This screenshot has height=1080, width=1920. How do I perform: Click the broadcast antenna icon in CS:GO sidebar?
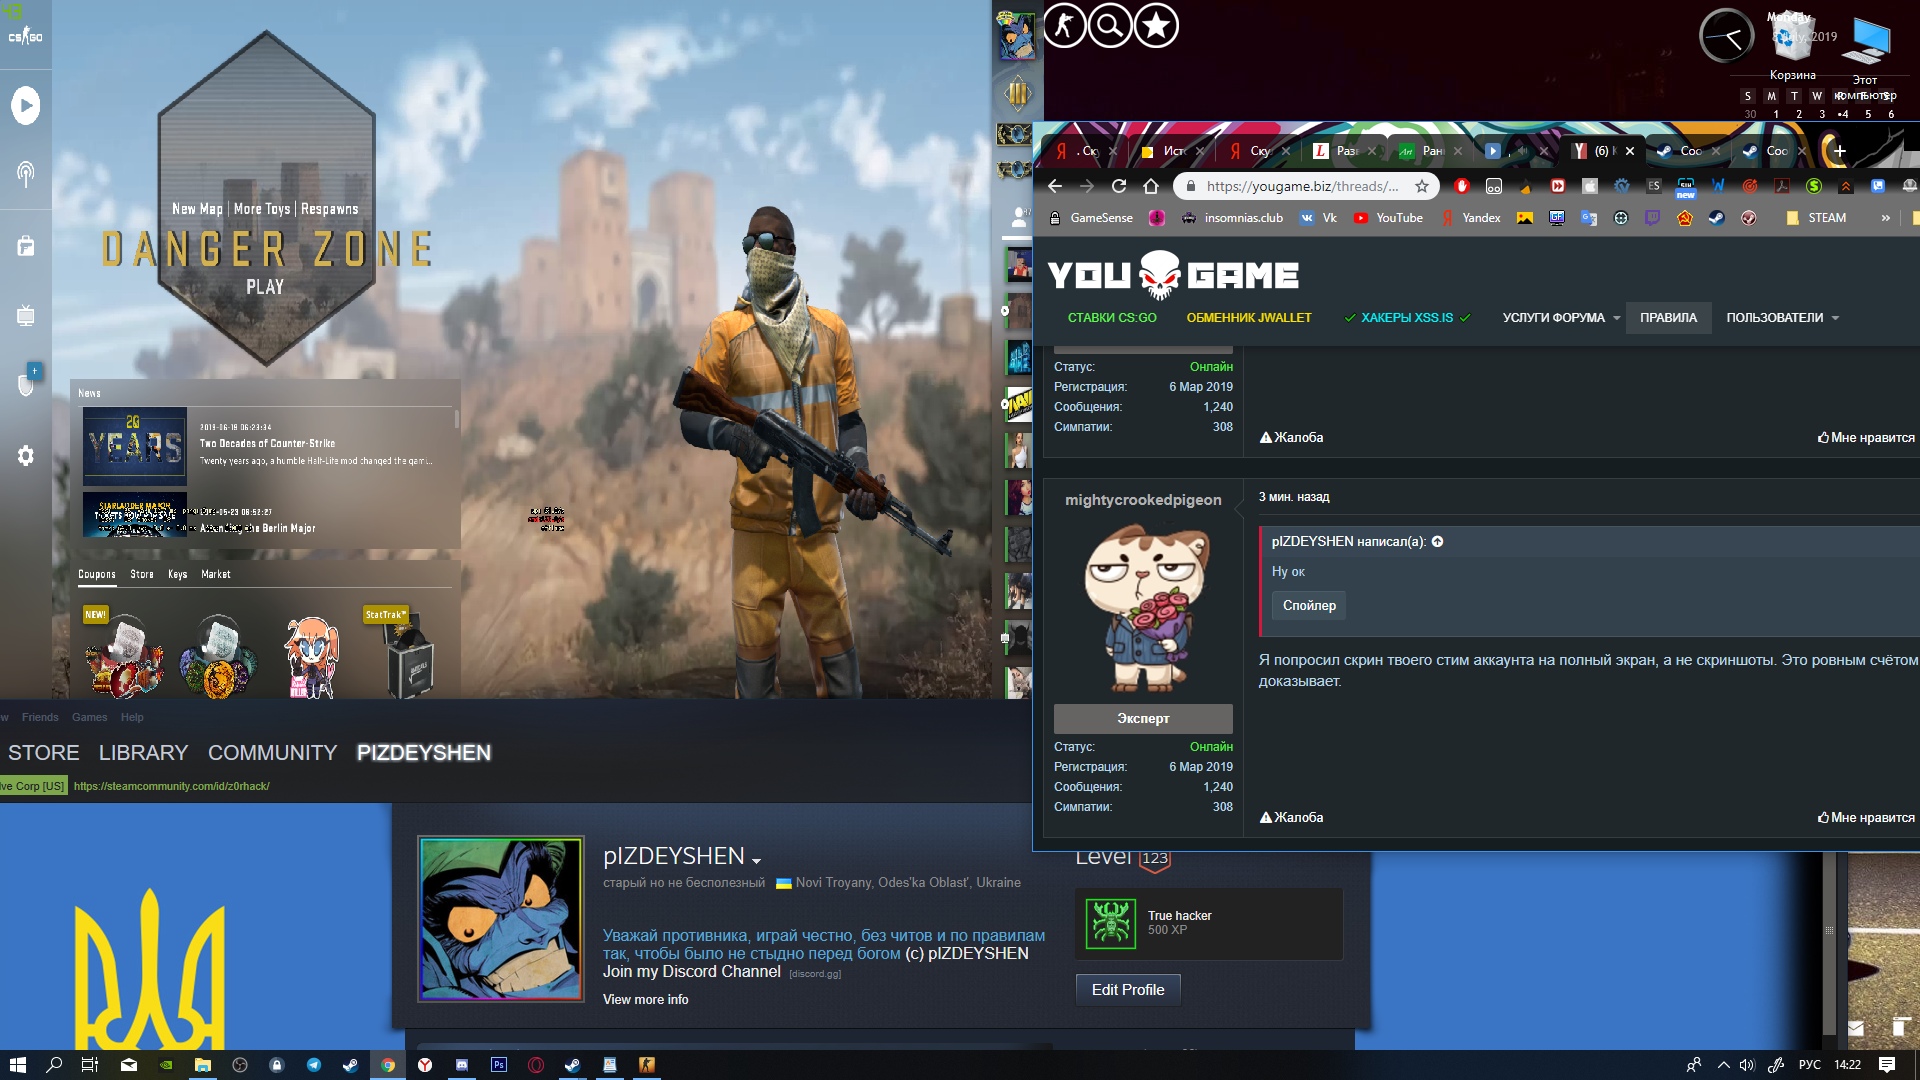[26, 174]
